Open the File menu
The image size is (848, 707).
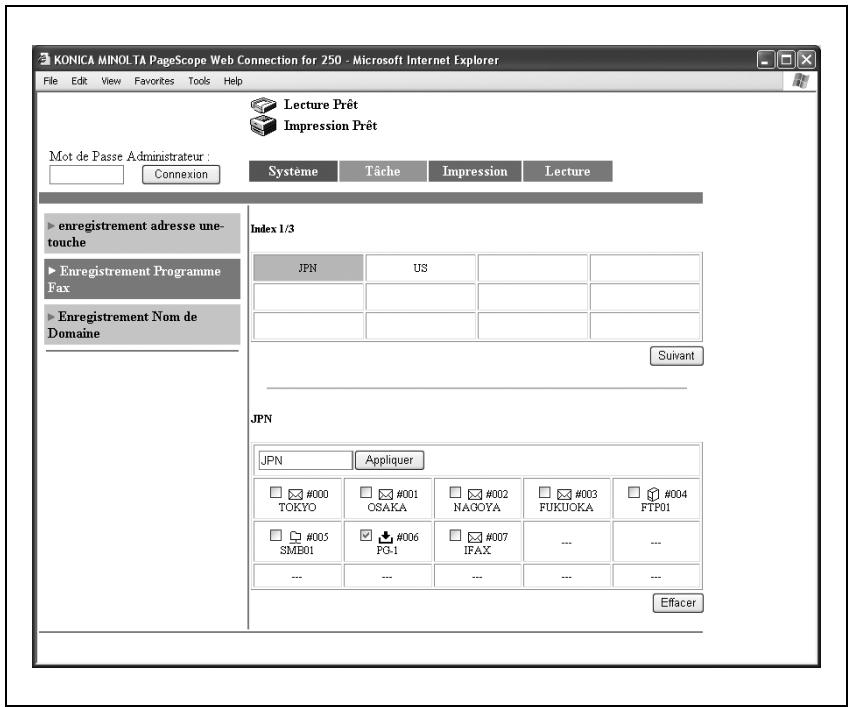click(x=50, y=81)
